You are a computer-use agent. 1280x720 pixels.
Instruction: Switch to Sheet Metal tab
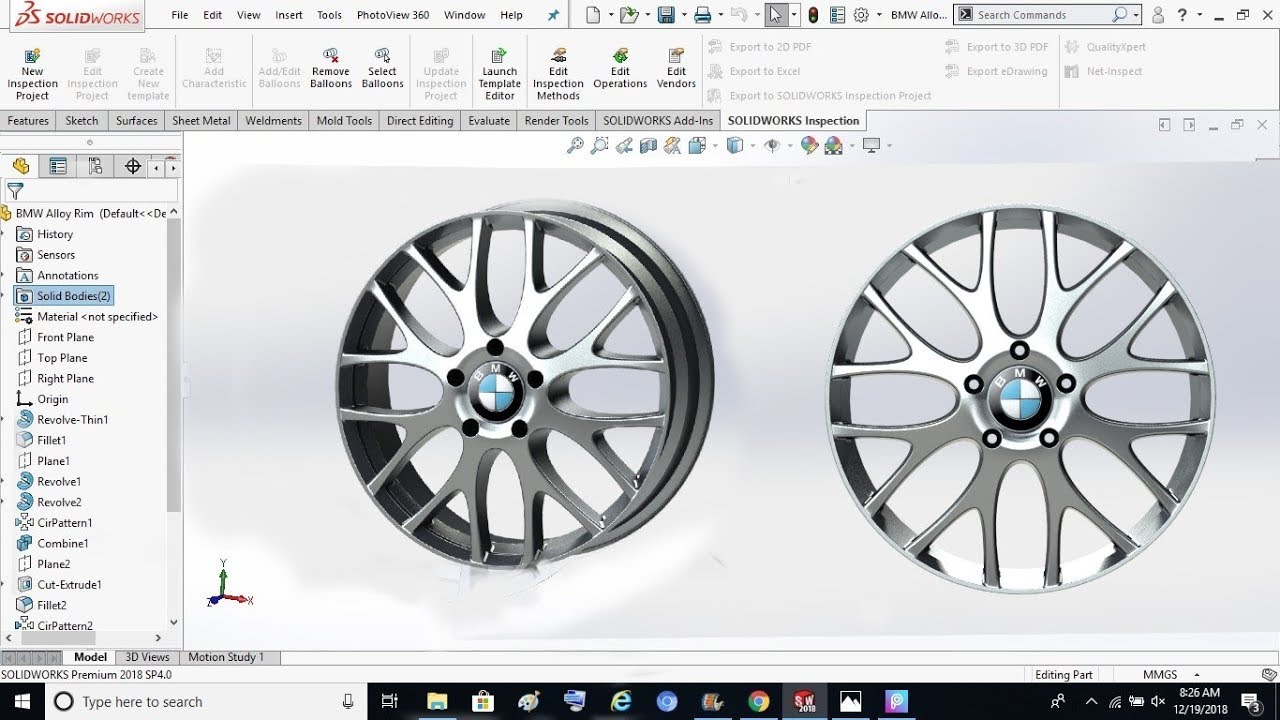tap(201, 121)
